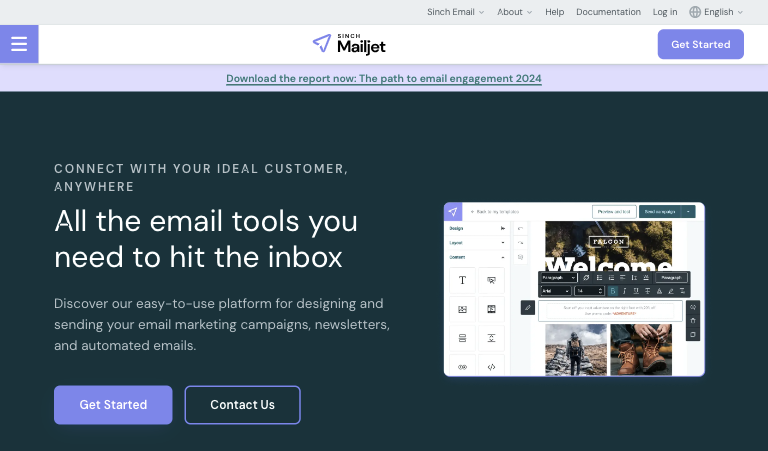Click the highlight color icon in toolbar

(x=671, y=291)
